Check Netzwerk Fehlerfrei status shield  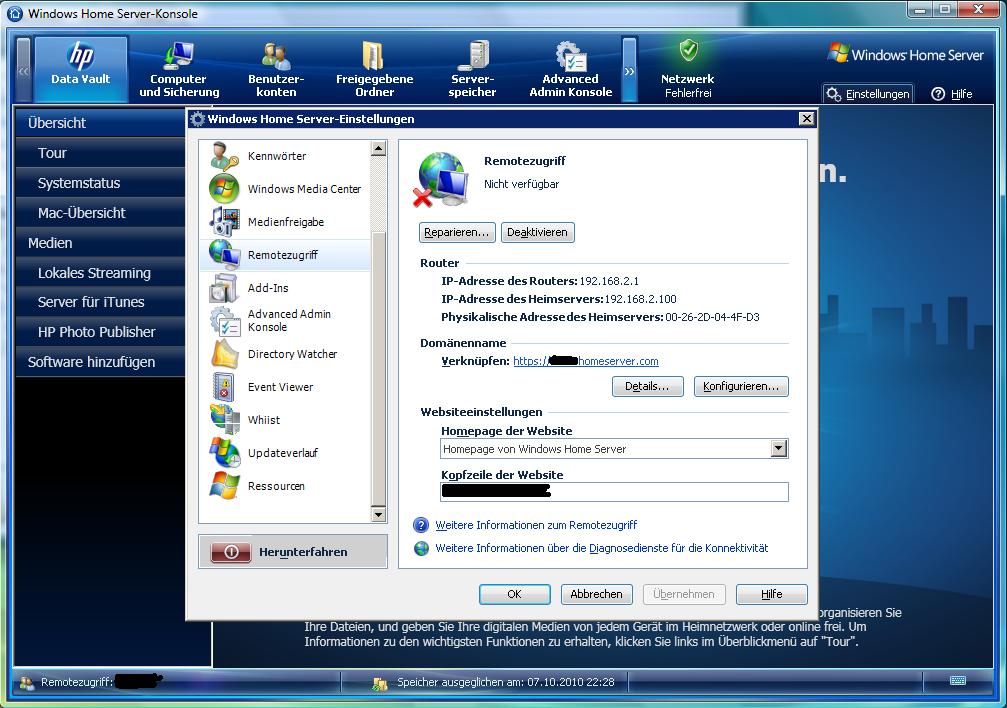(x=688, y=49)
